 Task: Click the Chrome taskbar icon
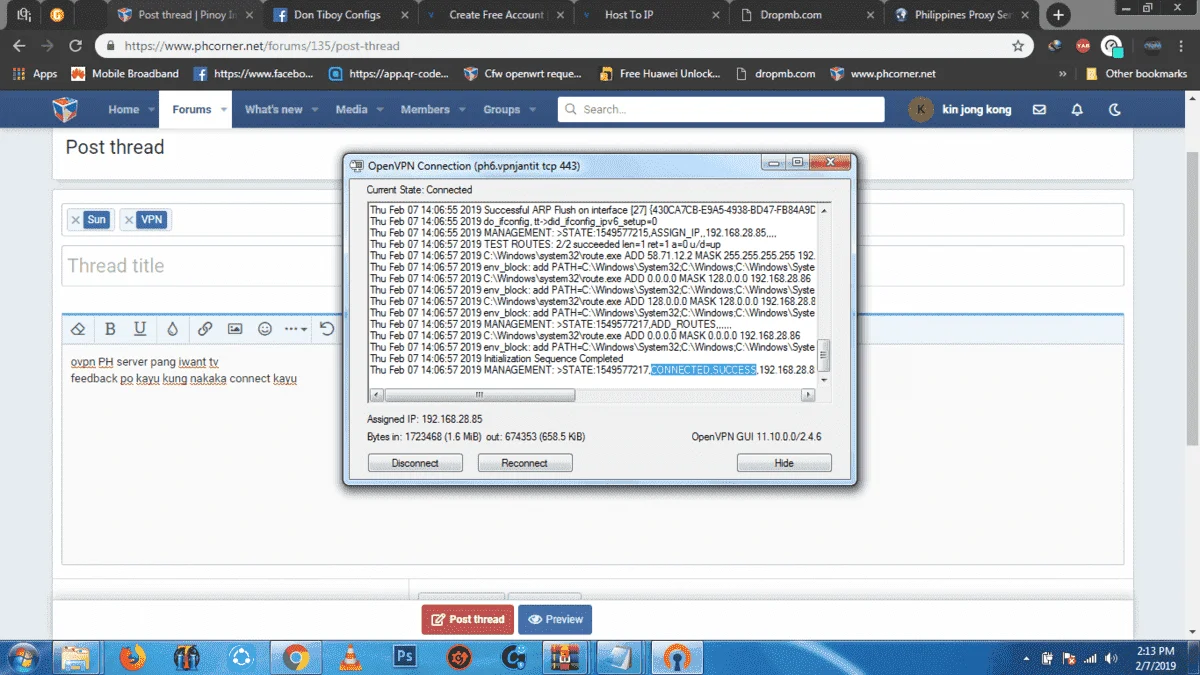[x=295, y=657]
